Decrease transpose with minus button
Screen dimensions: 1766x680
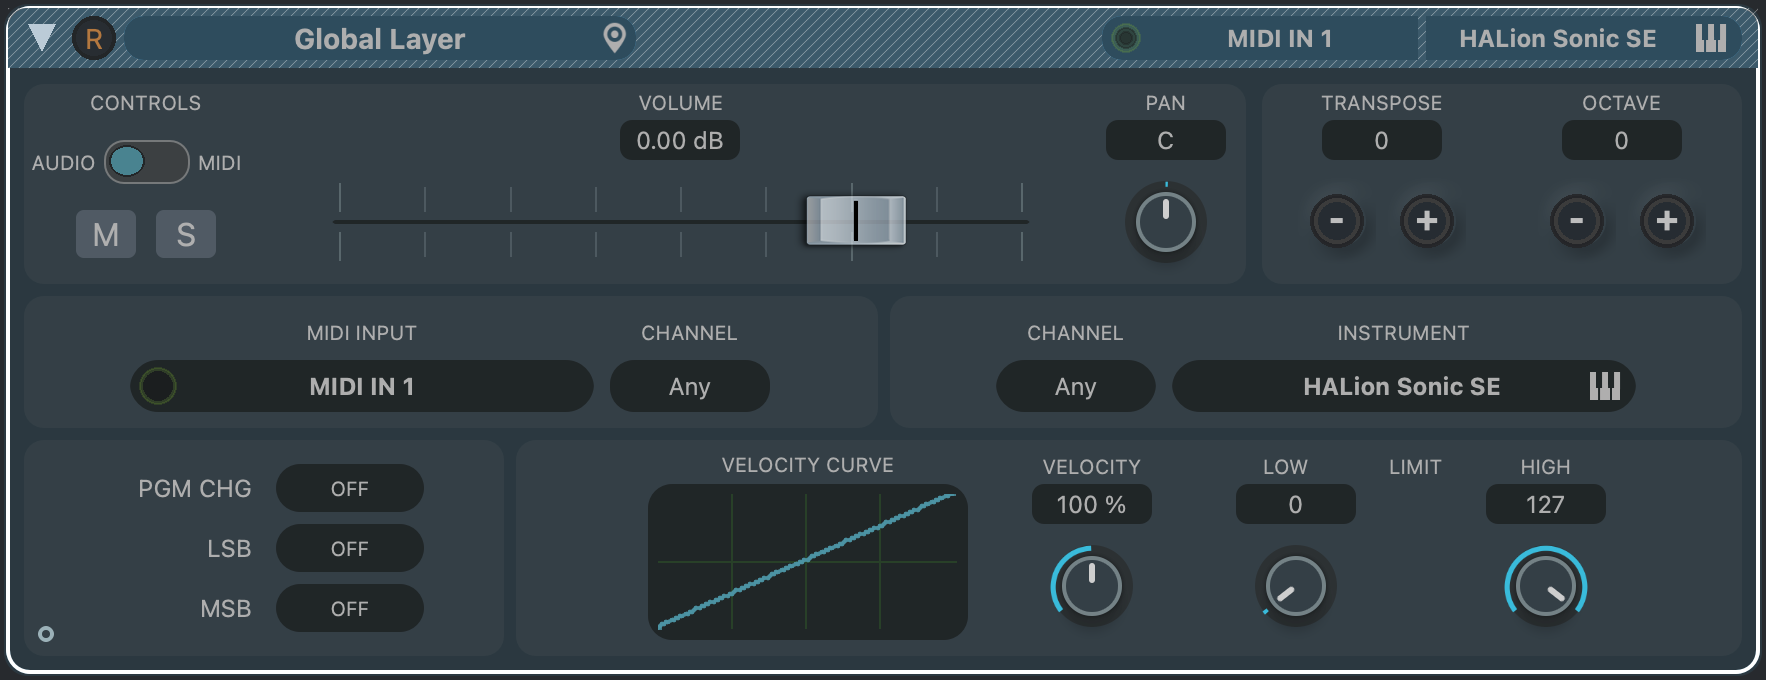click(x=1336, y=221)
